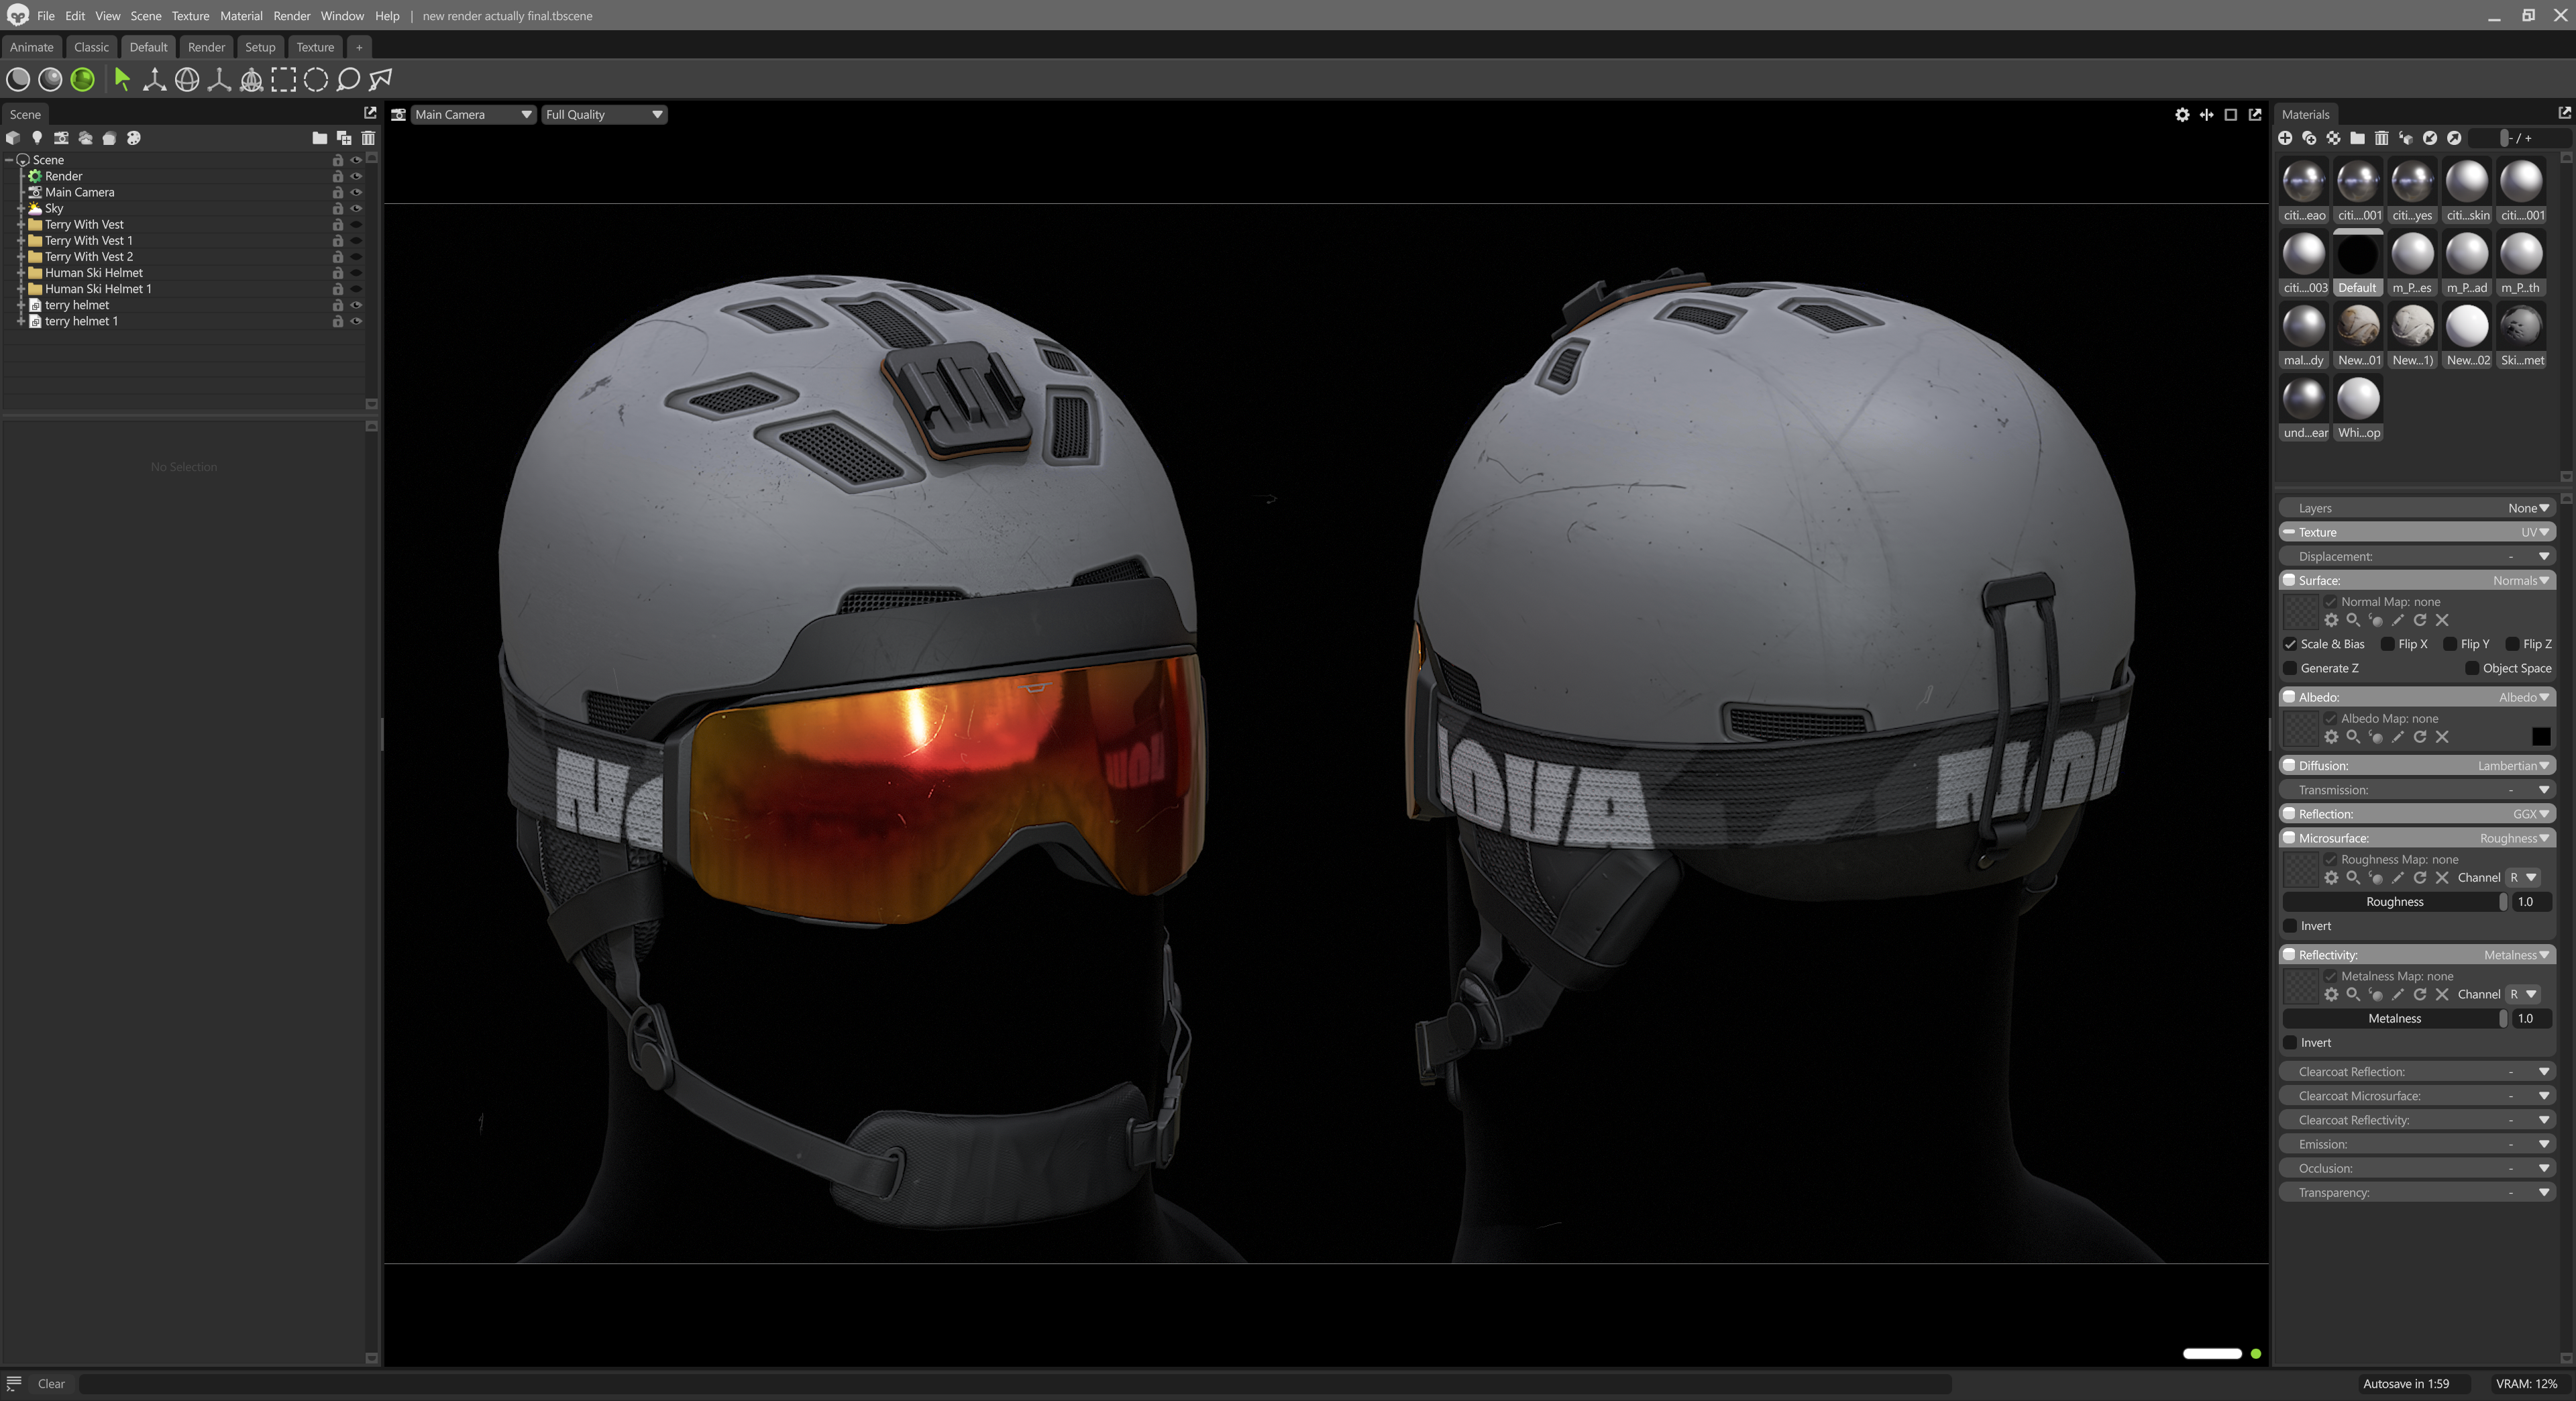Expand the Human Ski Helmet folder
Screen dimensions: 2576x1401
point(21,273)
